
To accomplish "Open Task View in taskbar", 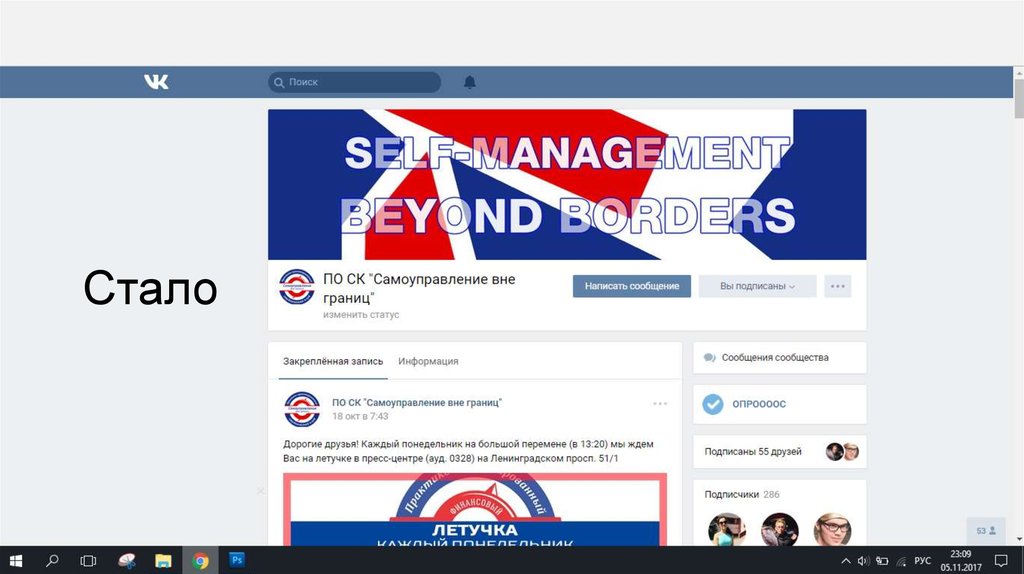I will [88, 560].
